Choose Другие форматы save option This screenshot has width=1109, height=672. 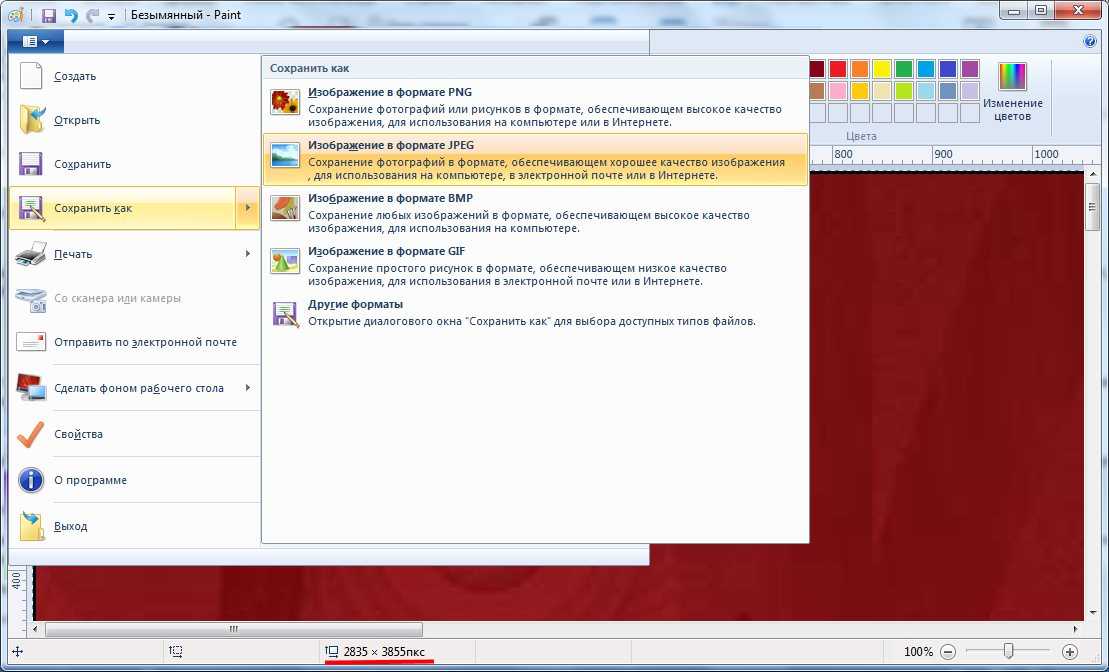[535, 313]
